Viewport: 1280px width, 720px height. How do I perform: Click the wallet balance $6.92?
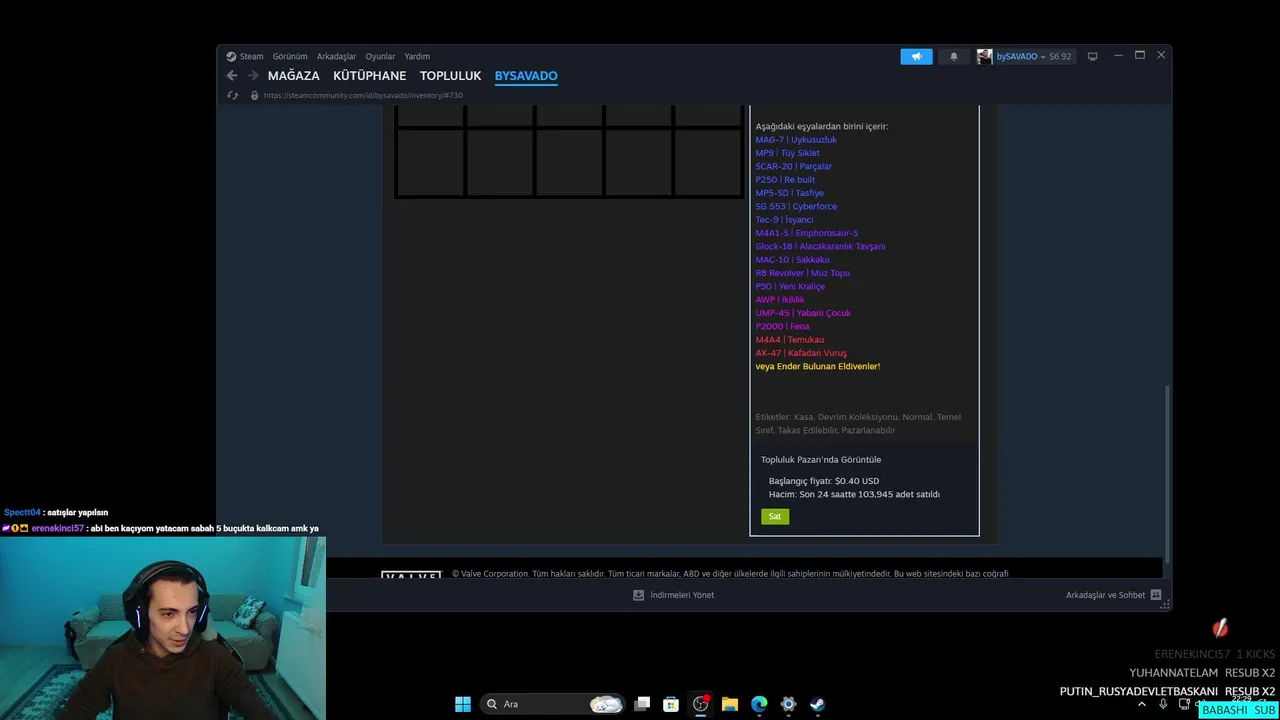tap(1060, 56)
